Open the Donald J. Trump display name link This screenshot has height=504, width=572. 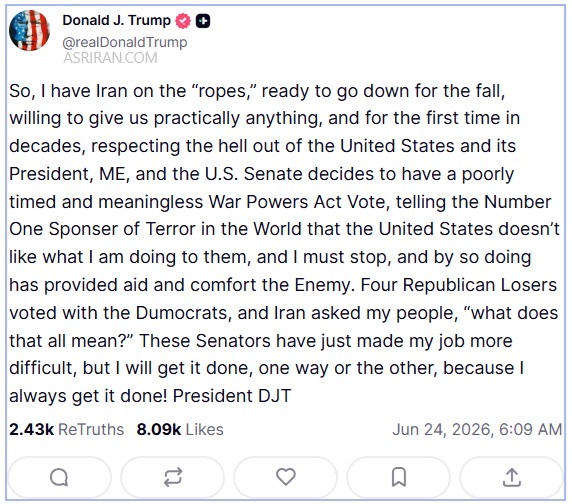tap(117, 20)
